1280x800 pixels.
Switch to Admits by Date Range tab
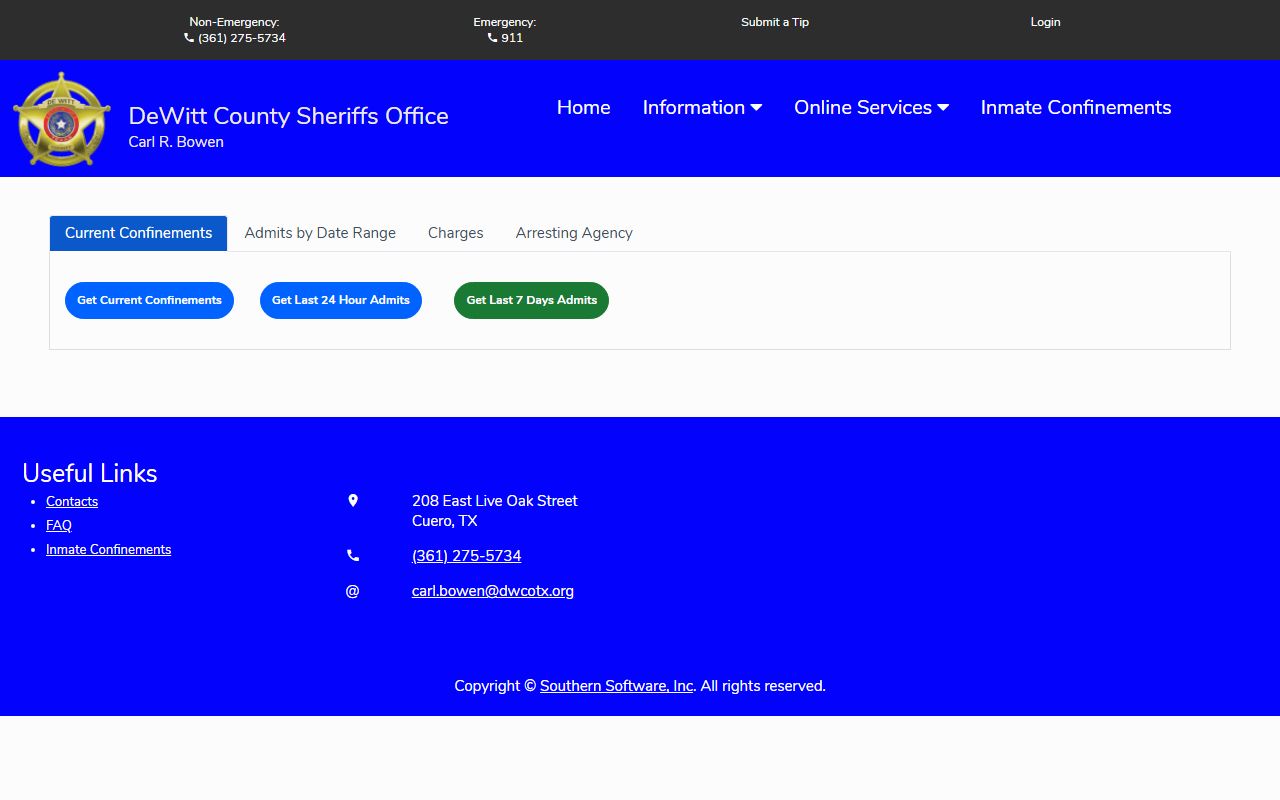point(320,233)
